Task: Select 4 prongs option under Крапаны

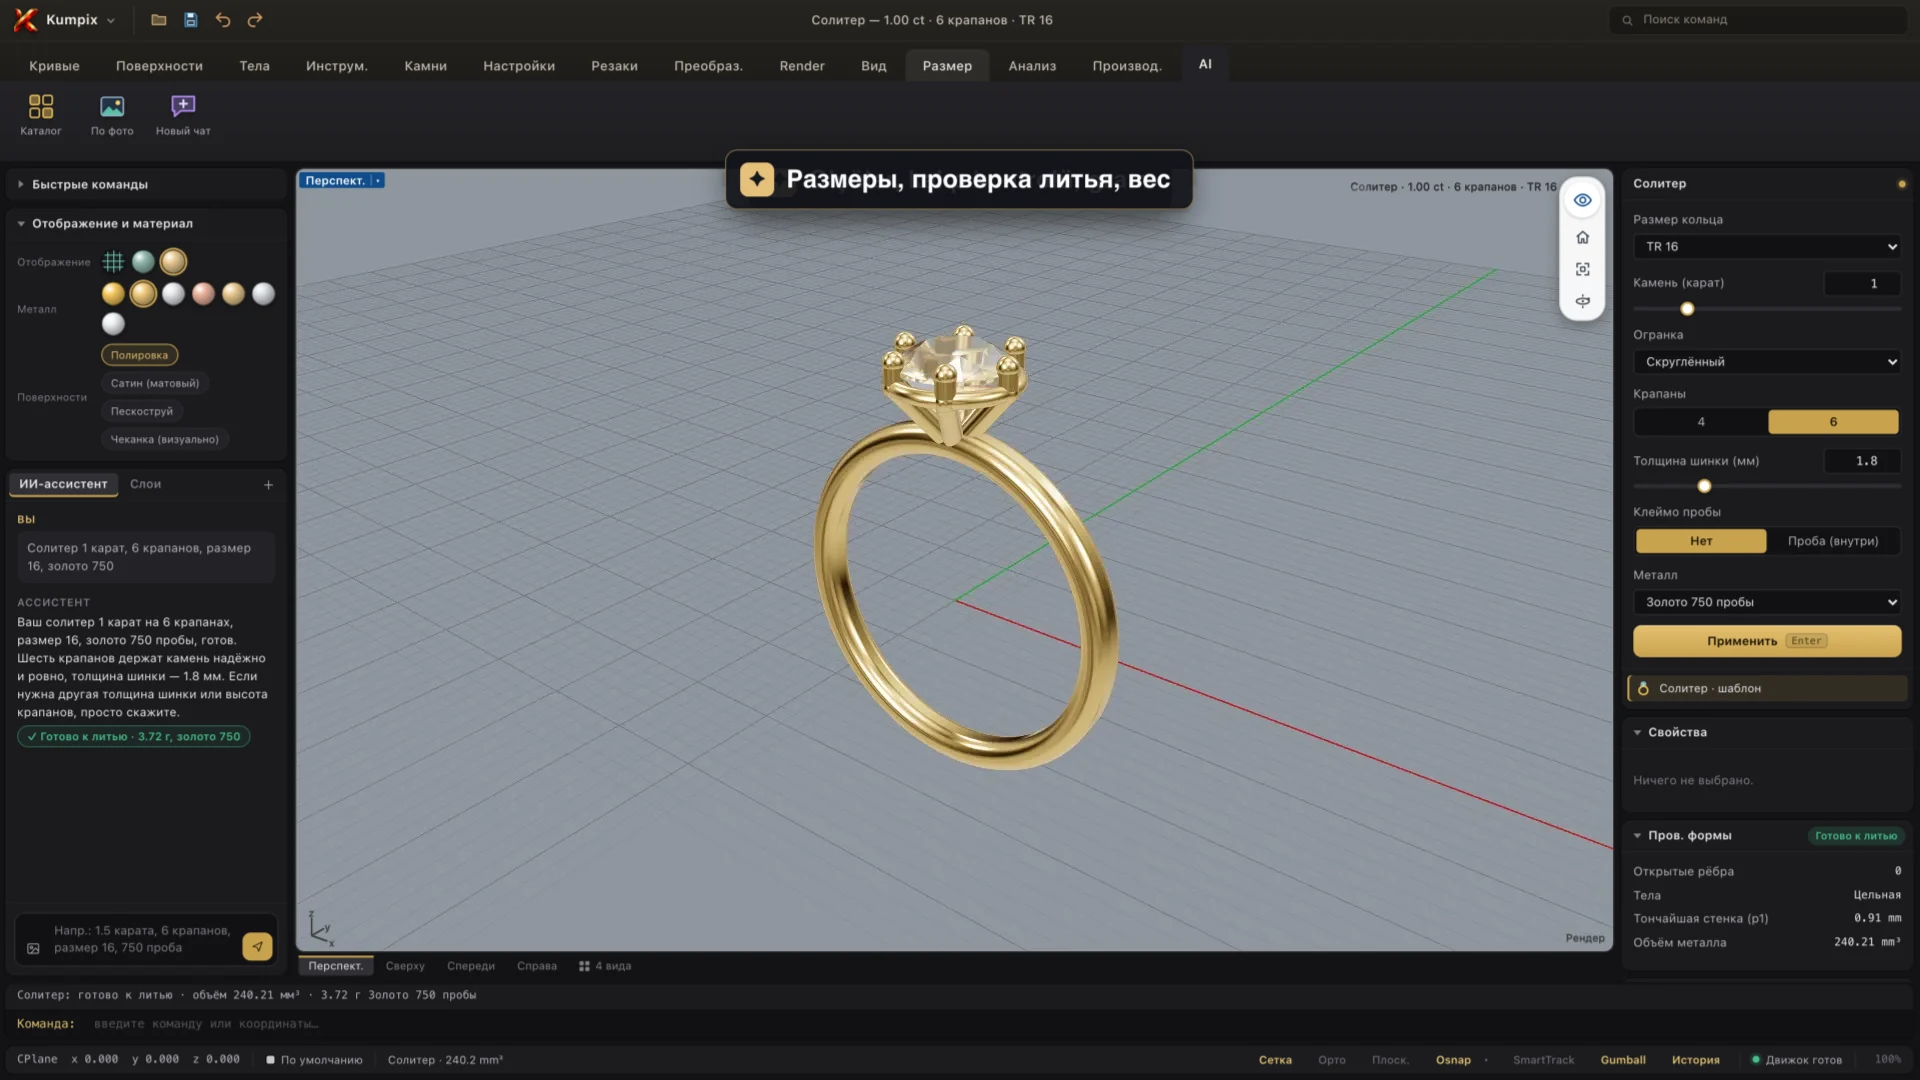Action: pos(1700,422)
